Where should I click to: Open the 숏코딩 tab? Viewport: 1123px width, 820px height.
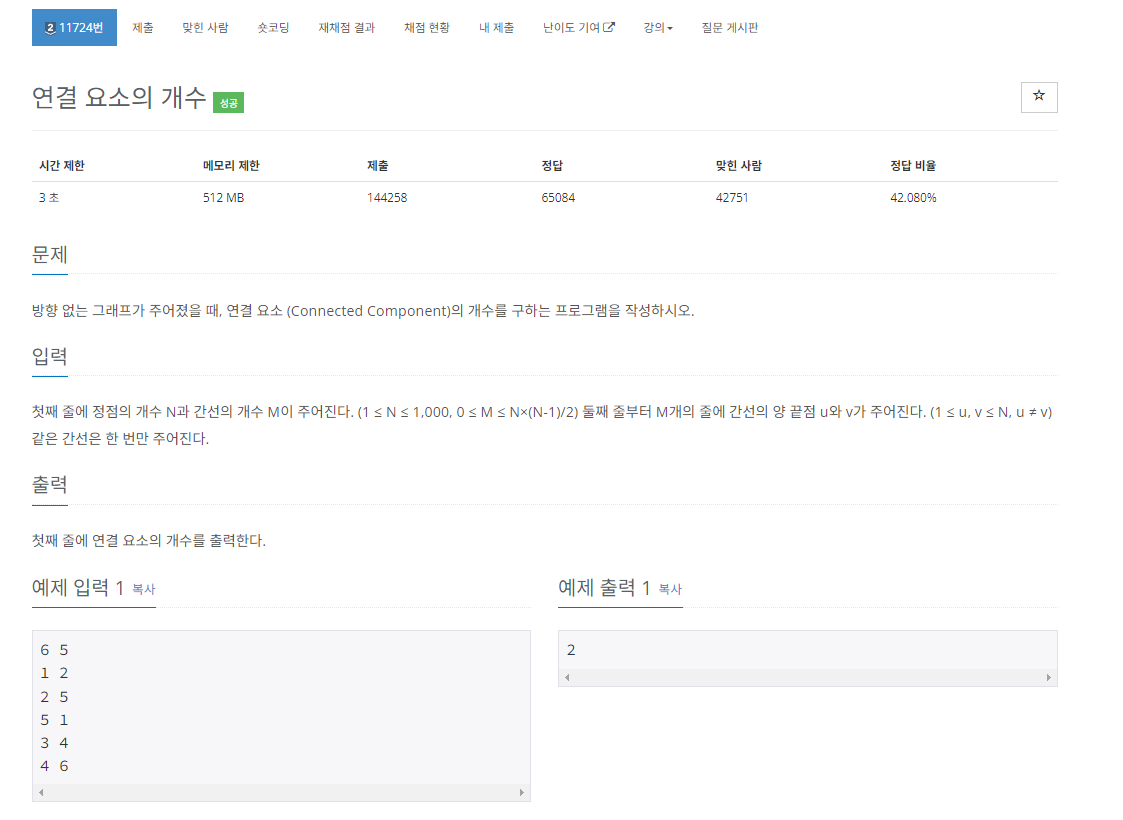pyautogui.click(x=273, y=27)
